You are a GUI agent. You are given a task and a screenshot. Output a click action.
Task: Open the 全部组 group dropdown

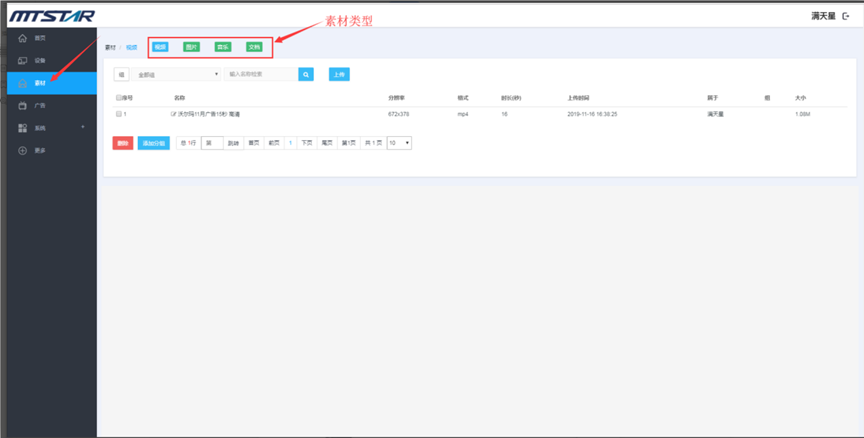pos(177,74)
